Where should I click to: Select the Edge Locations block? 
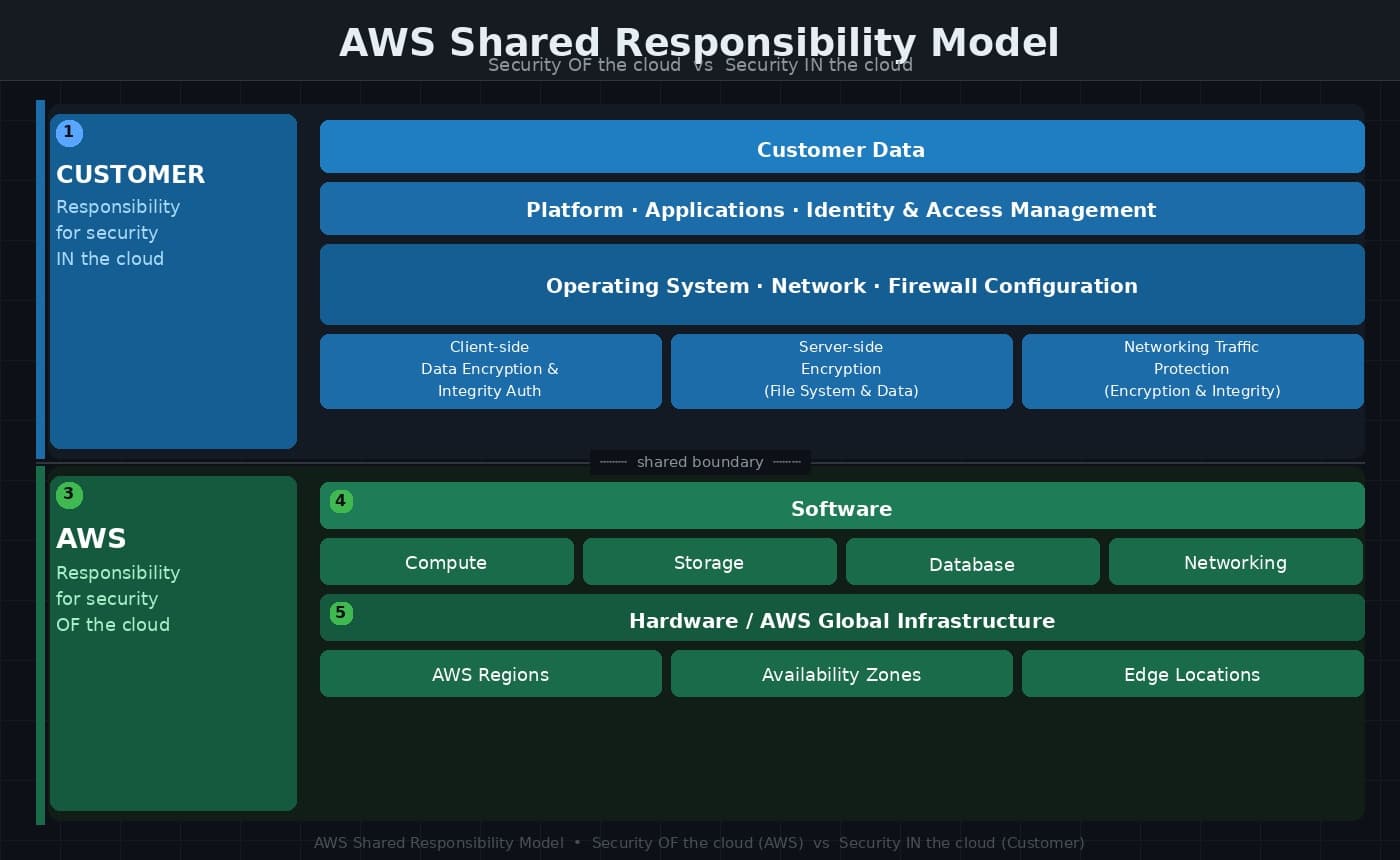click(x=1192, y=674)
